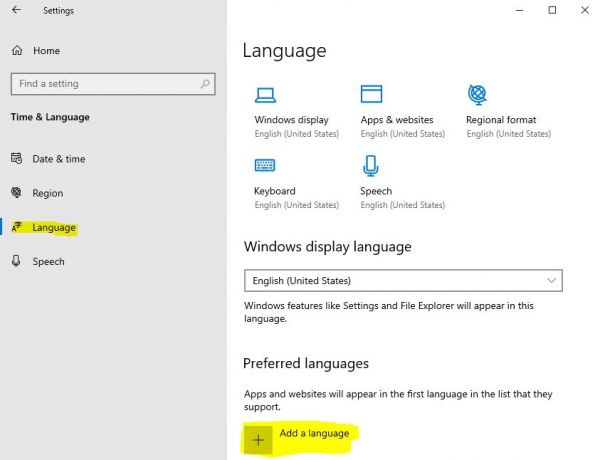600x460 pixels.
Task: Click the Windows display monitor icon
Action: point(265,95)
